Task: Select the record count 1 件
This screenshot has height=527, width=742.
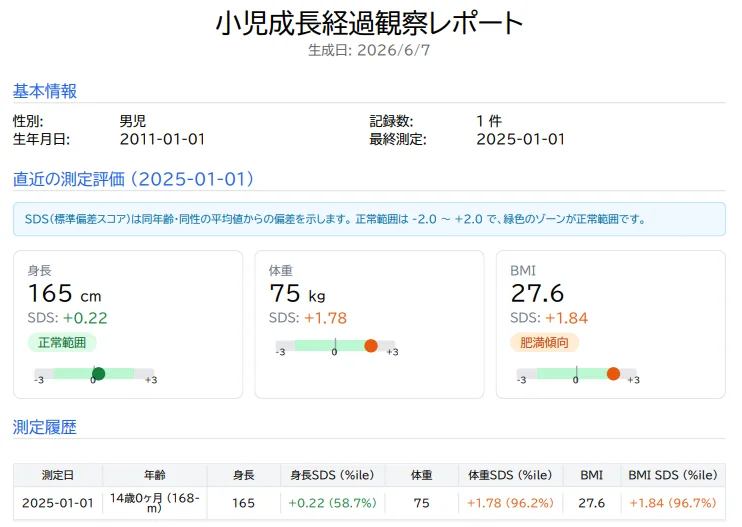Action: (x=489, y=121)
